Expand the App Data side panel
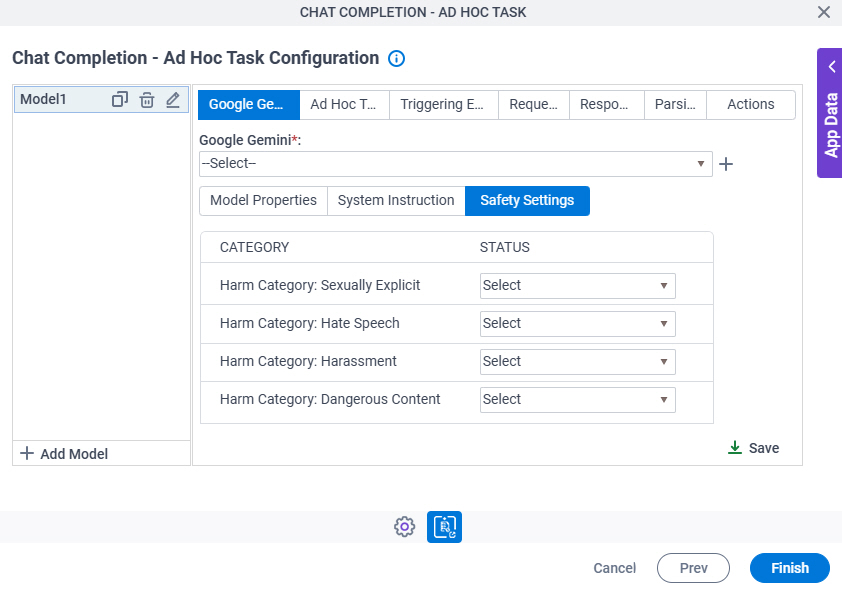 click(x=830, y=113)
